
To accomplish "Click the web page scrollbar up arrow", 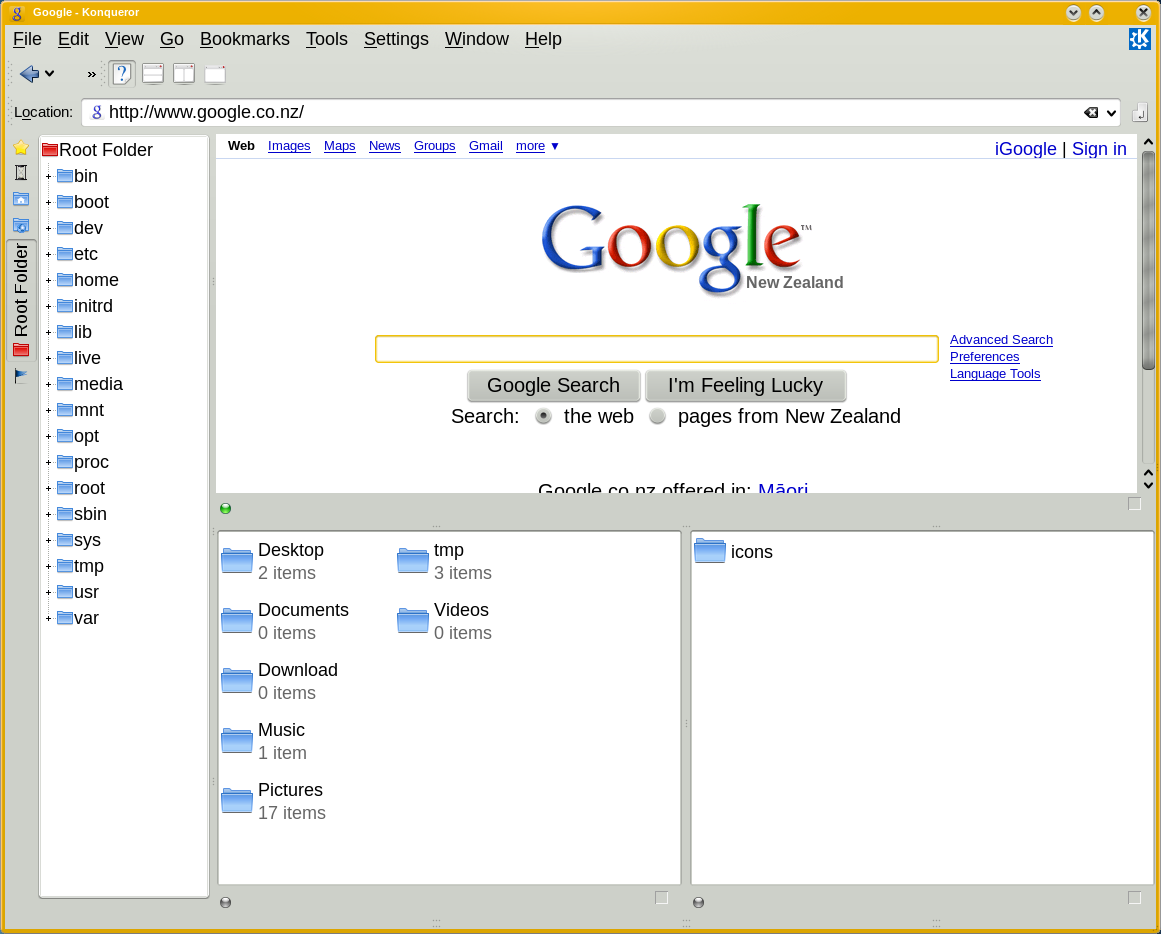I will pos(1148,141).
